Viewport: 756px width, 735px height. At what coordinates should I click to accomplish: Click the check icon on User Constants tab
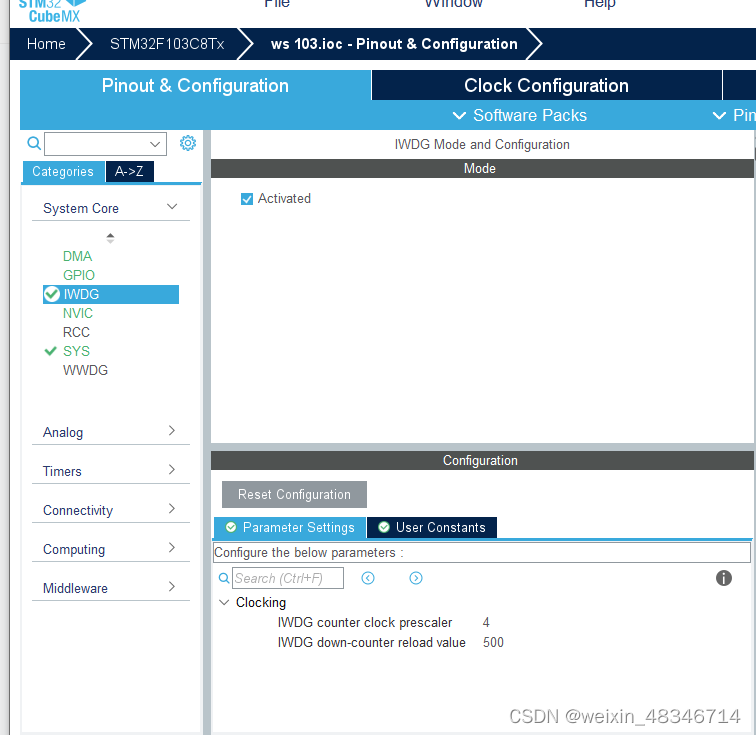[384, 527]
